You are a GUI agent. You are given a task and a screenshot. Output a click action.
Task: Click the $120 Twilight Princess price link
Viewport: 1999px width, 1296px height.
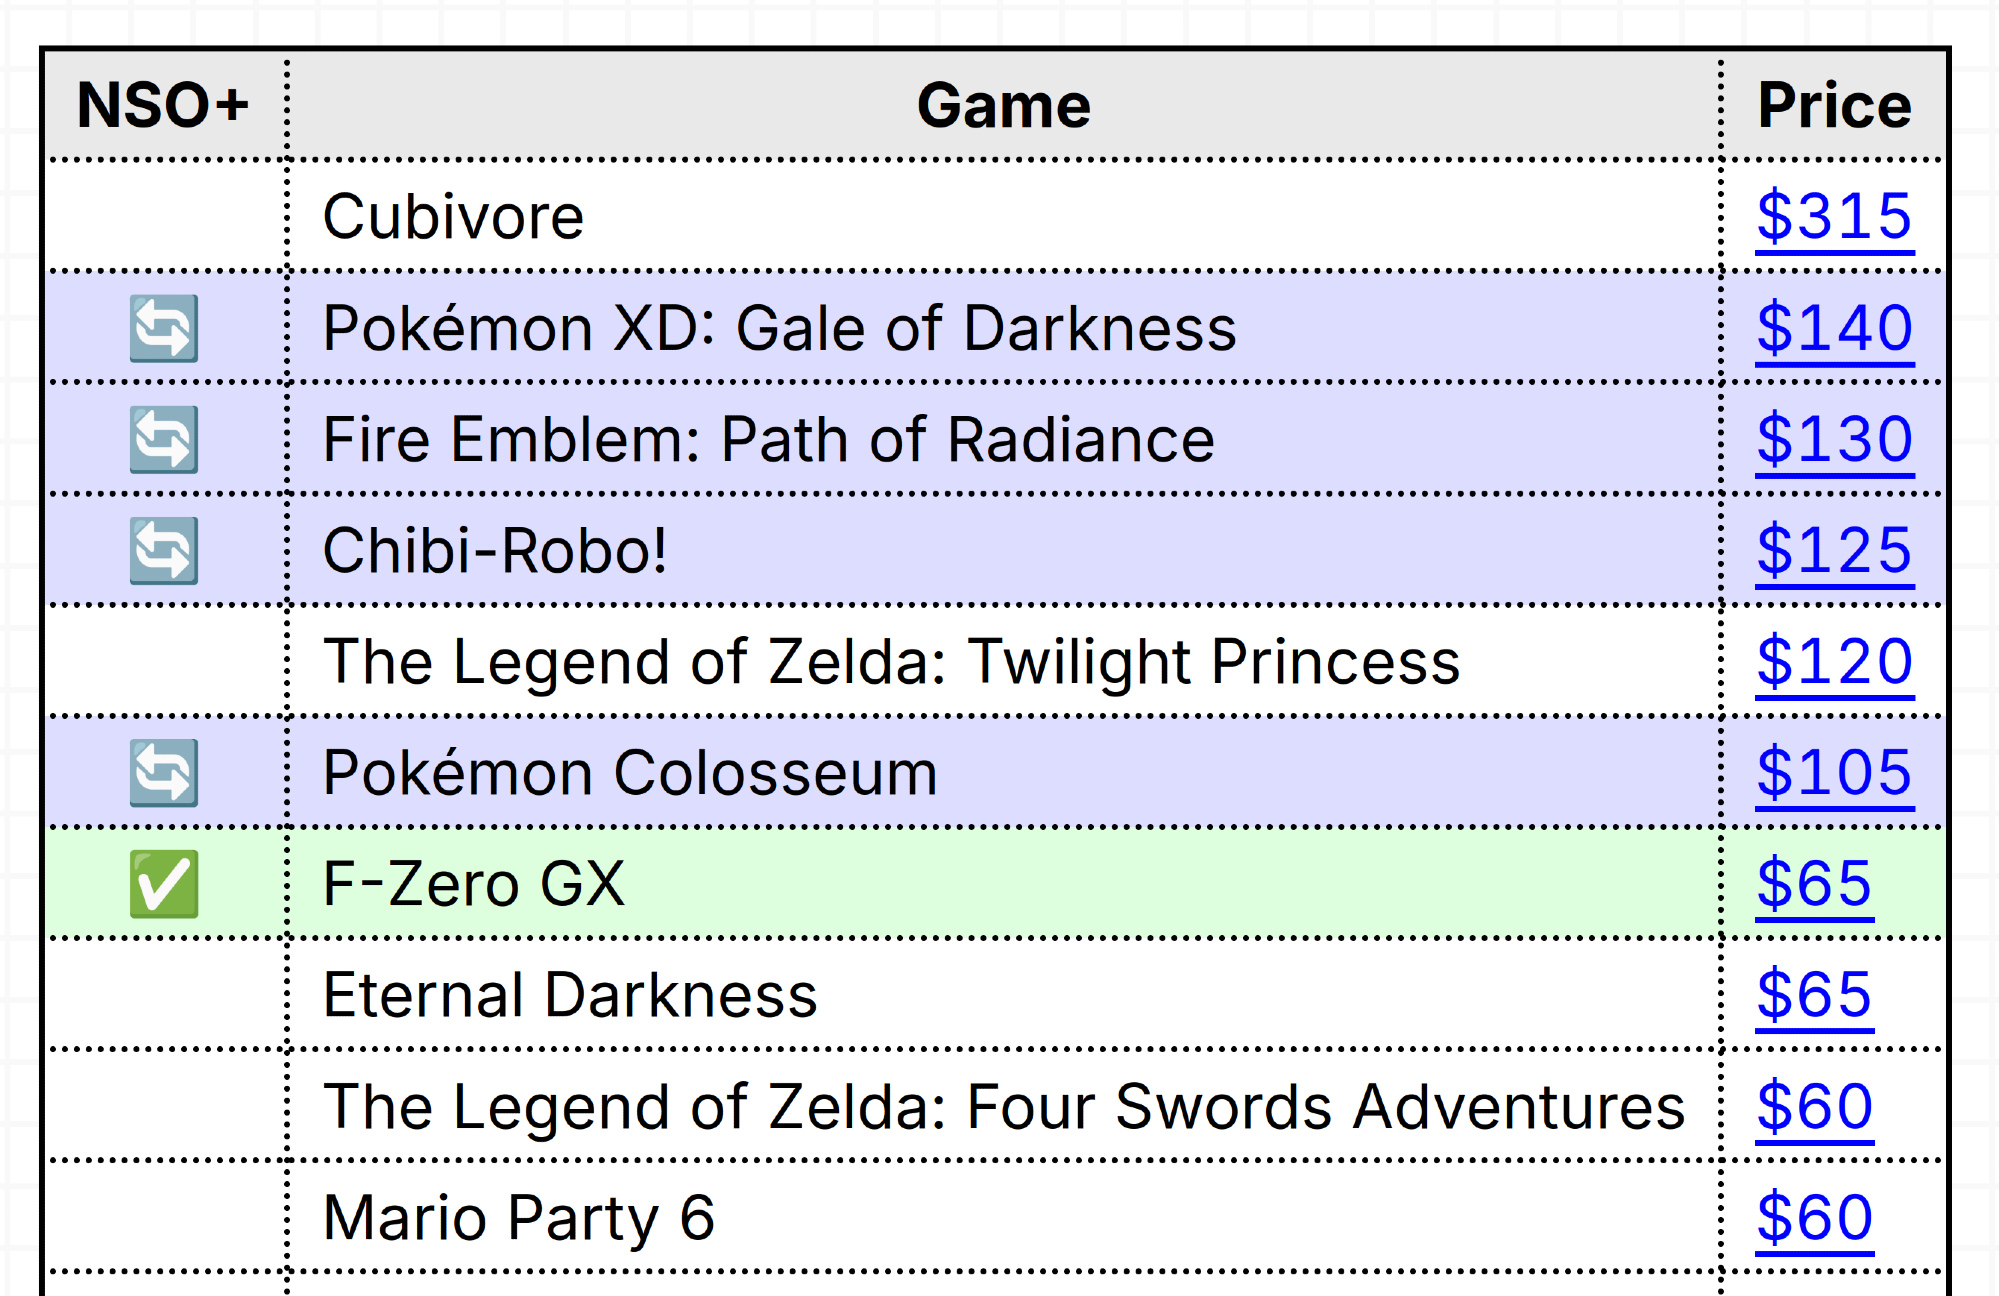[x=1834, y=662]
